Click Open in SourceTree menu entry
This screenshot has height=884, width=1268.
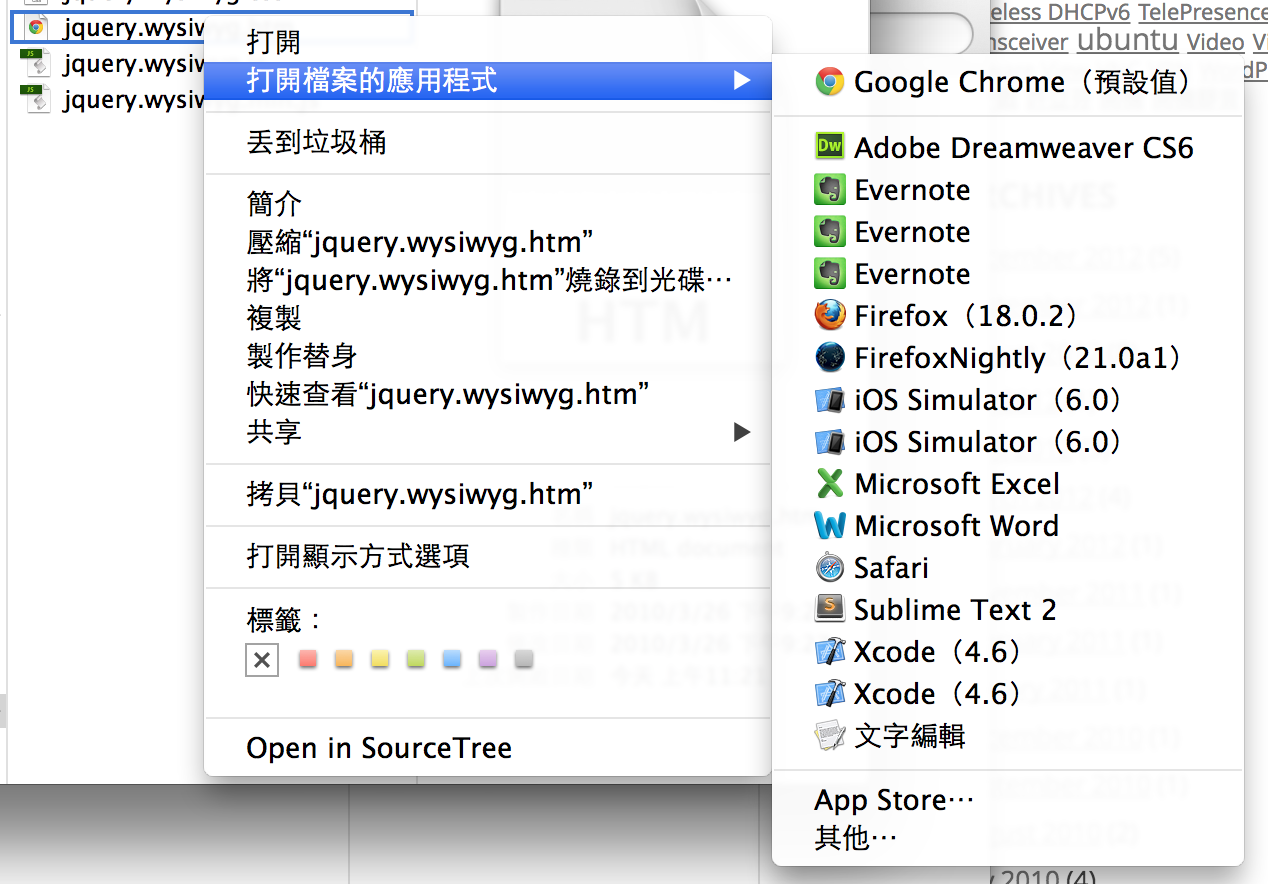[488, 748]
